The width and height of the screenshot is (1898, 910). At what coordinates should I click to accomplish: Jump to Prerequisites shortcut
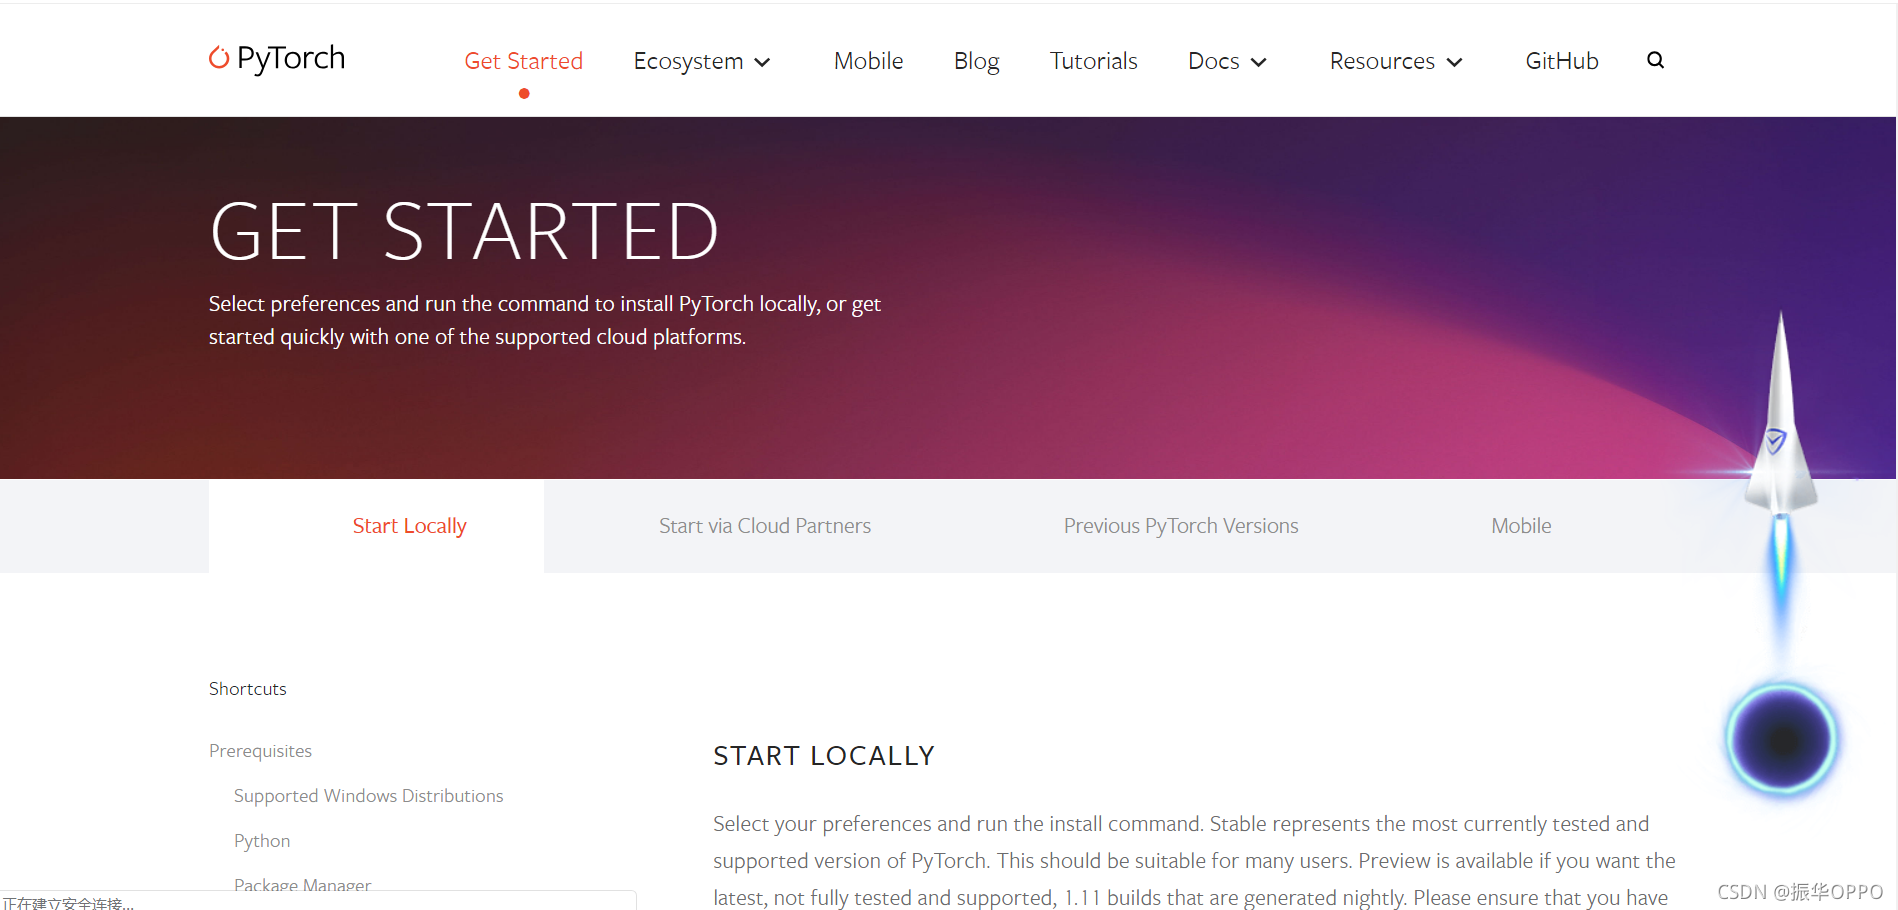pos(260,751)
